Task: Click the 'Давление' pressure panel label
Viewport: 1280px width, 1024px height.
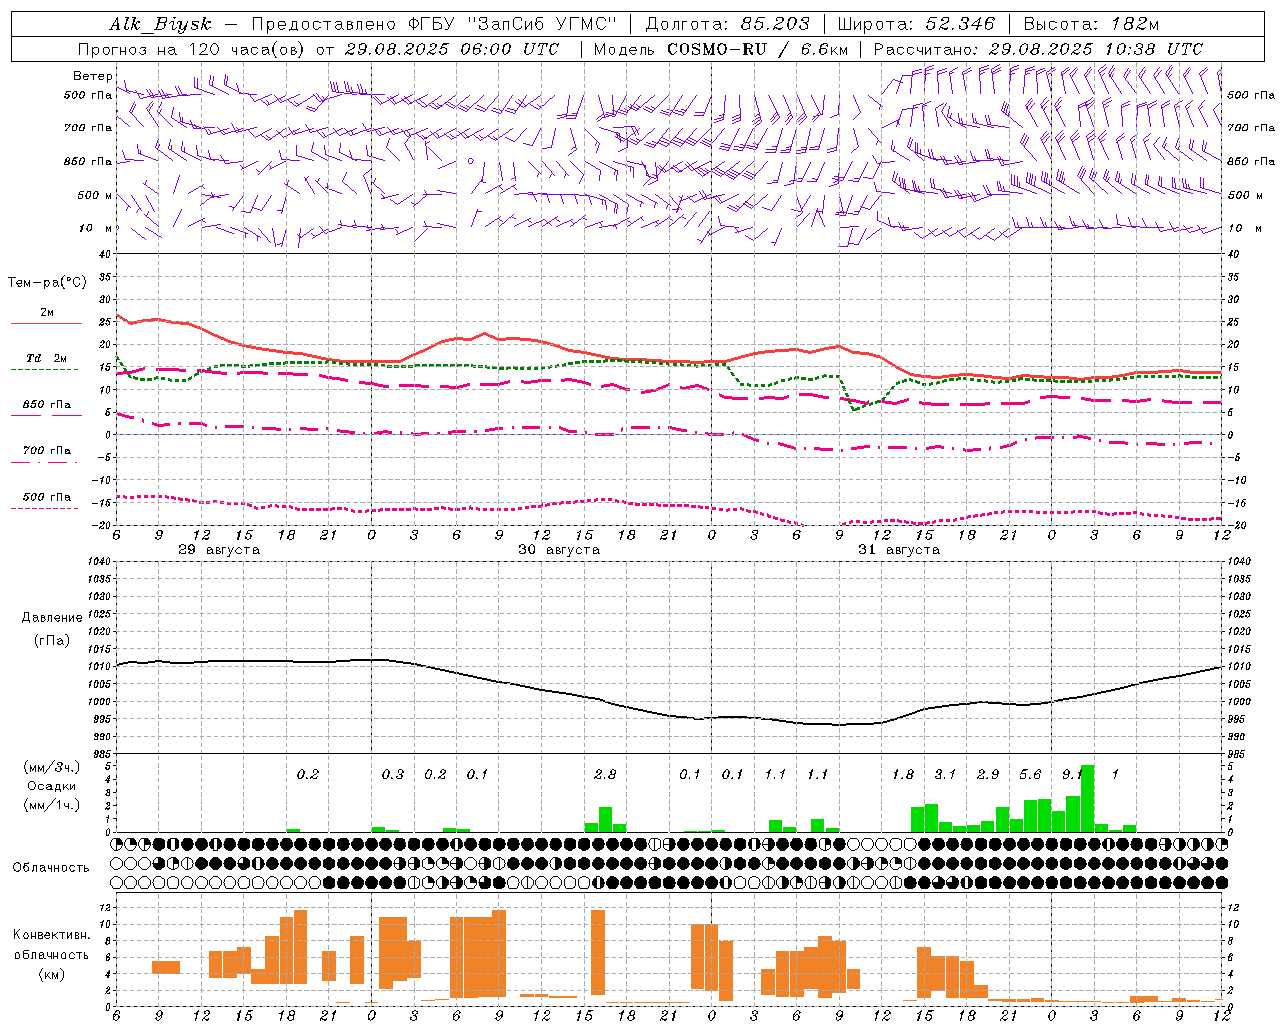Action: pyautogui.click(x=52, y=618)
